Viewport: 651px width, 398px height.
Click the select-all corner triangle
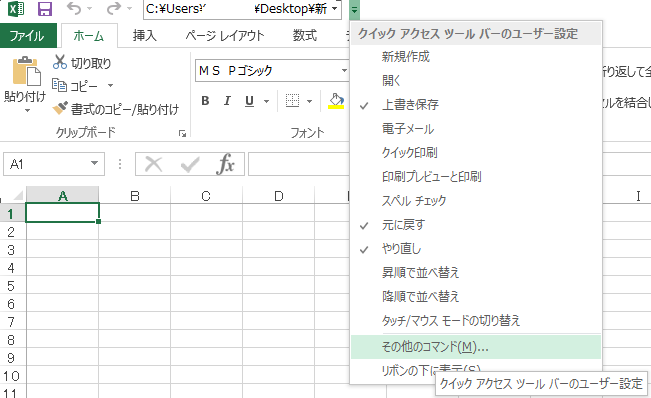point(17,195)
